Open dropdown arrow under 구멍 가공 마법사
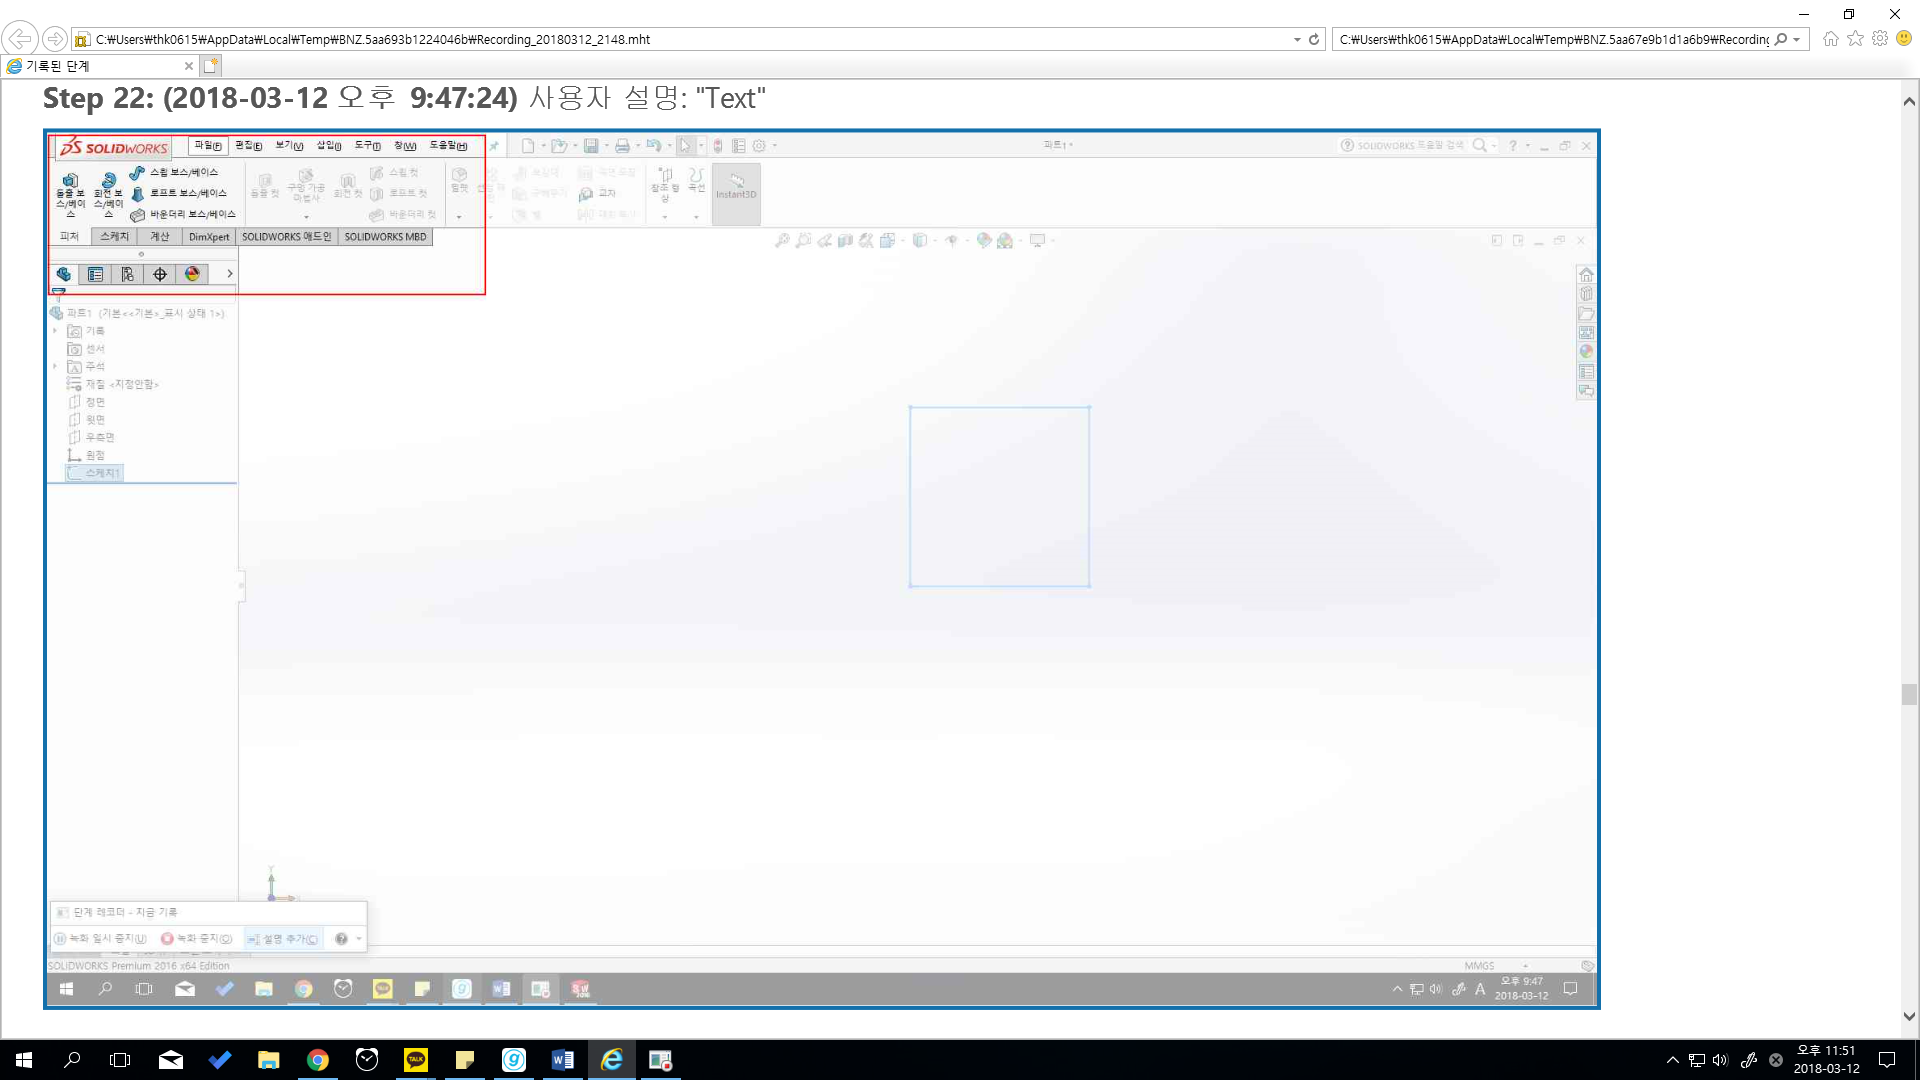The image size is (1920, 1080). point(306,217)
